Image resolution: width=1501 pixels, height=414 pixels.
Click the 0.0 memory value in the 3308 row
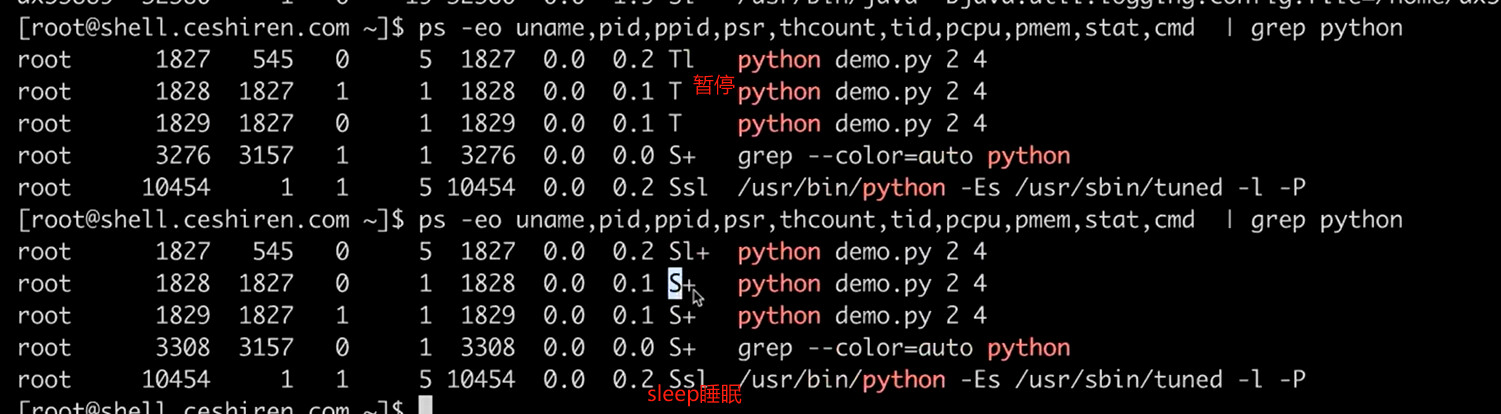633,348
